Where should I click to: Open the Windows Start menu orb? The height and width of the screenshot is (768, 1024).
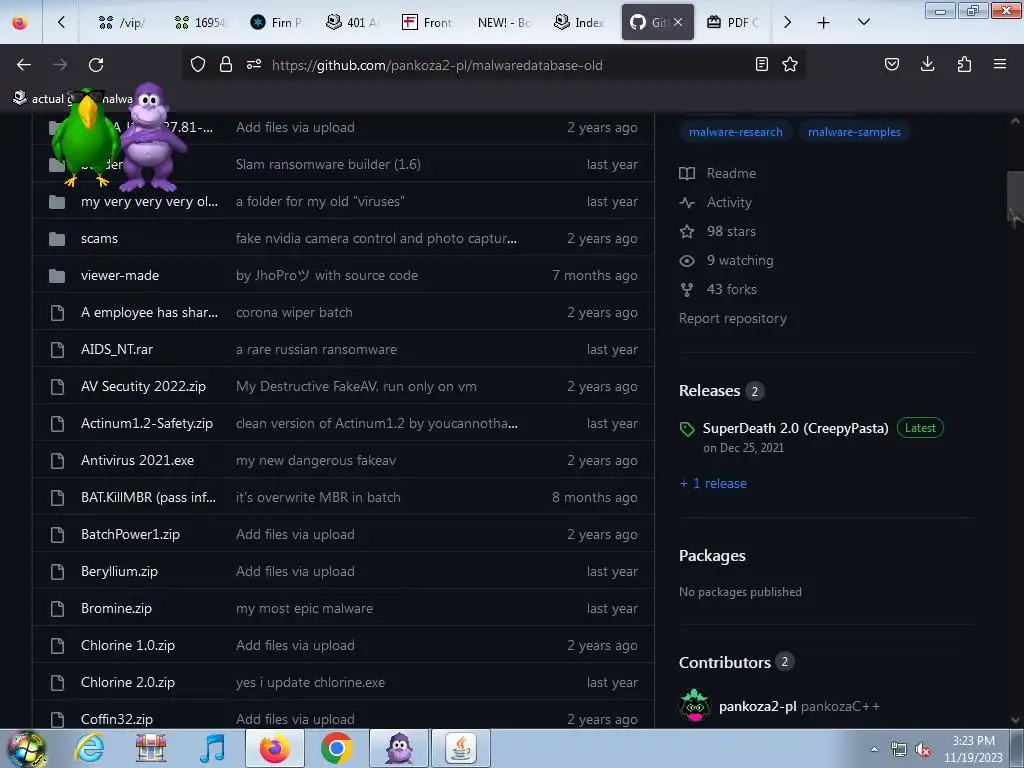coord(27,748)
